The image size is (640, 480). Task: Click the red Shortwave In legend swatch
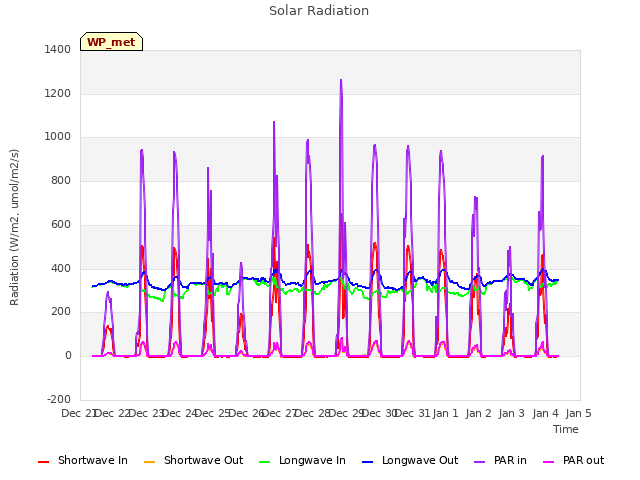point(43,462)
